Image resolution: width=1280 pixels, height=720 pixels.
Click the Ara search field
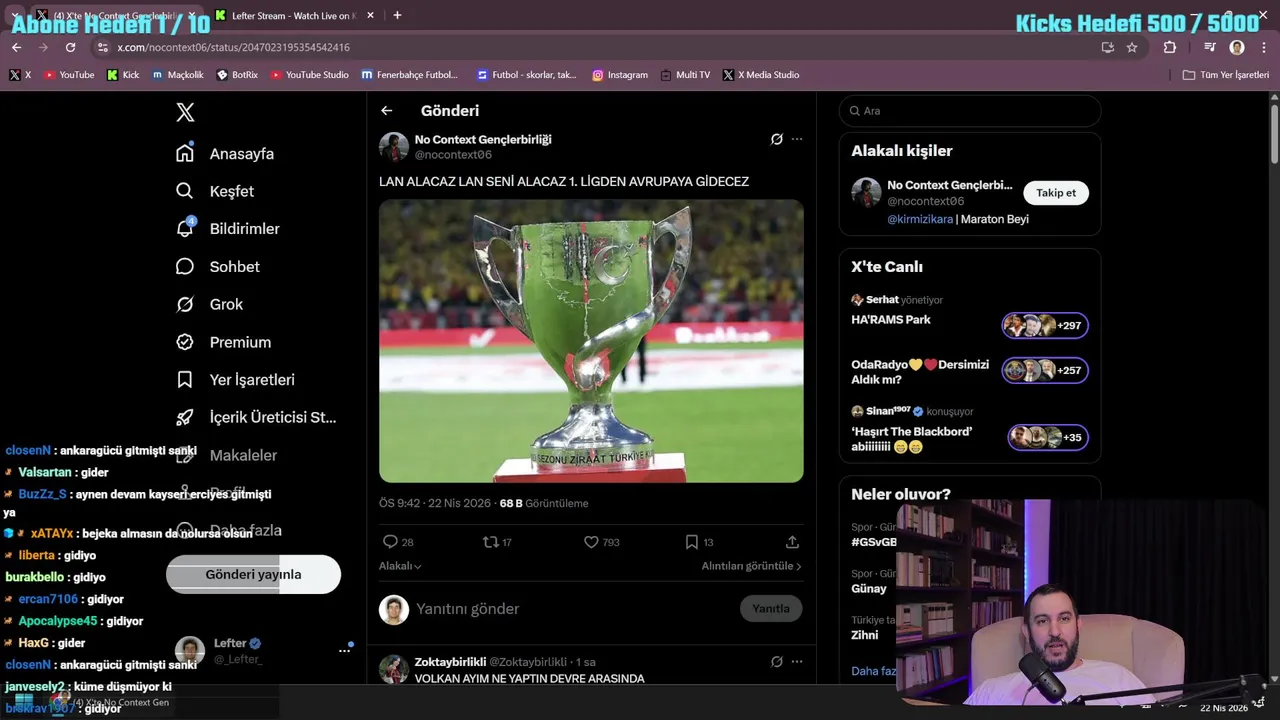coord(970,111)
